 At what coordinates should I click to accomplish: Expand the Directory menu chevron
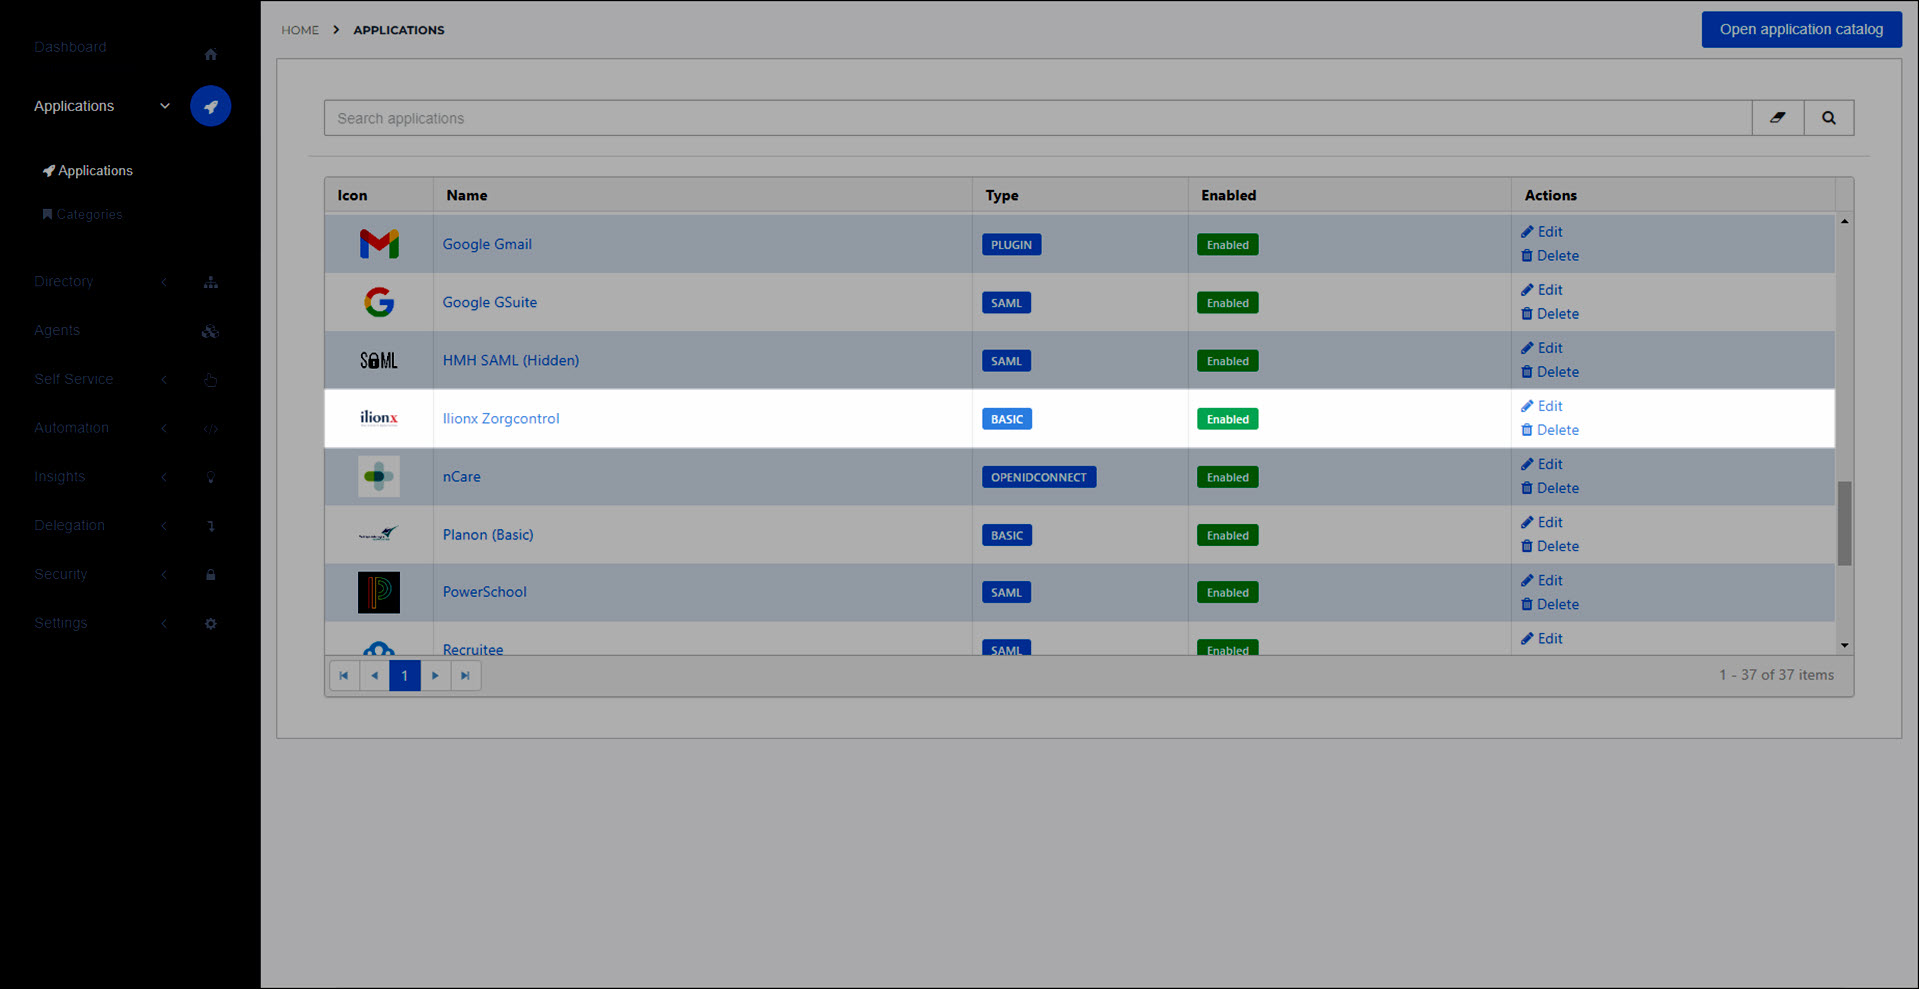point(165,282)
